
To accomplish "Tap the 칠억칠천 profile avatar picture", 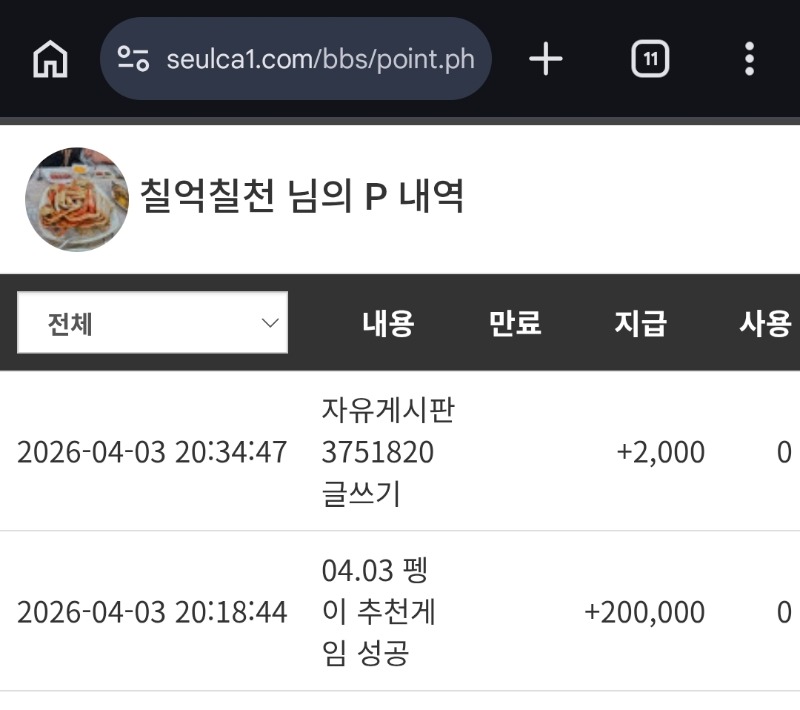I will pos(77,199).
